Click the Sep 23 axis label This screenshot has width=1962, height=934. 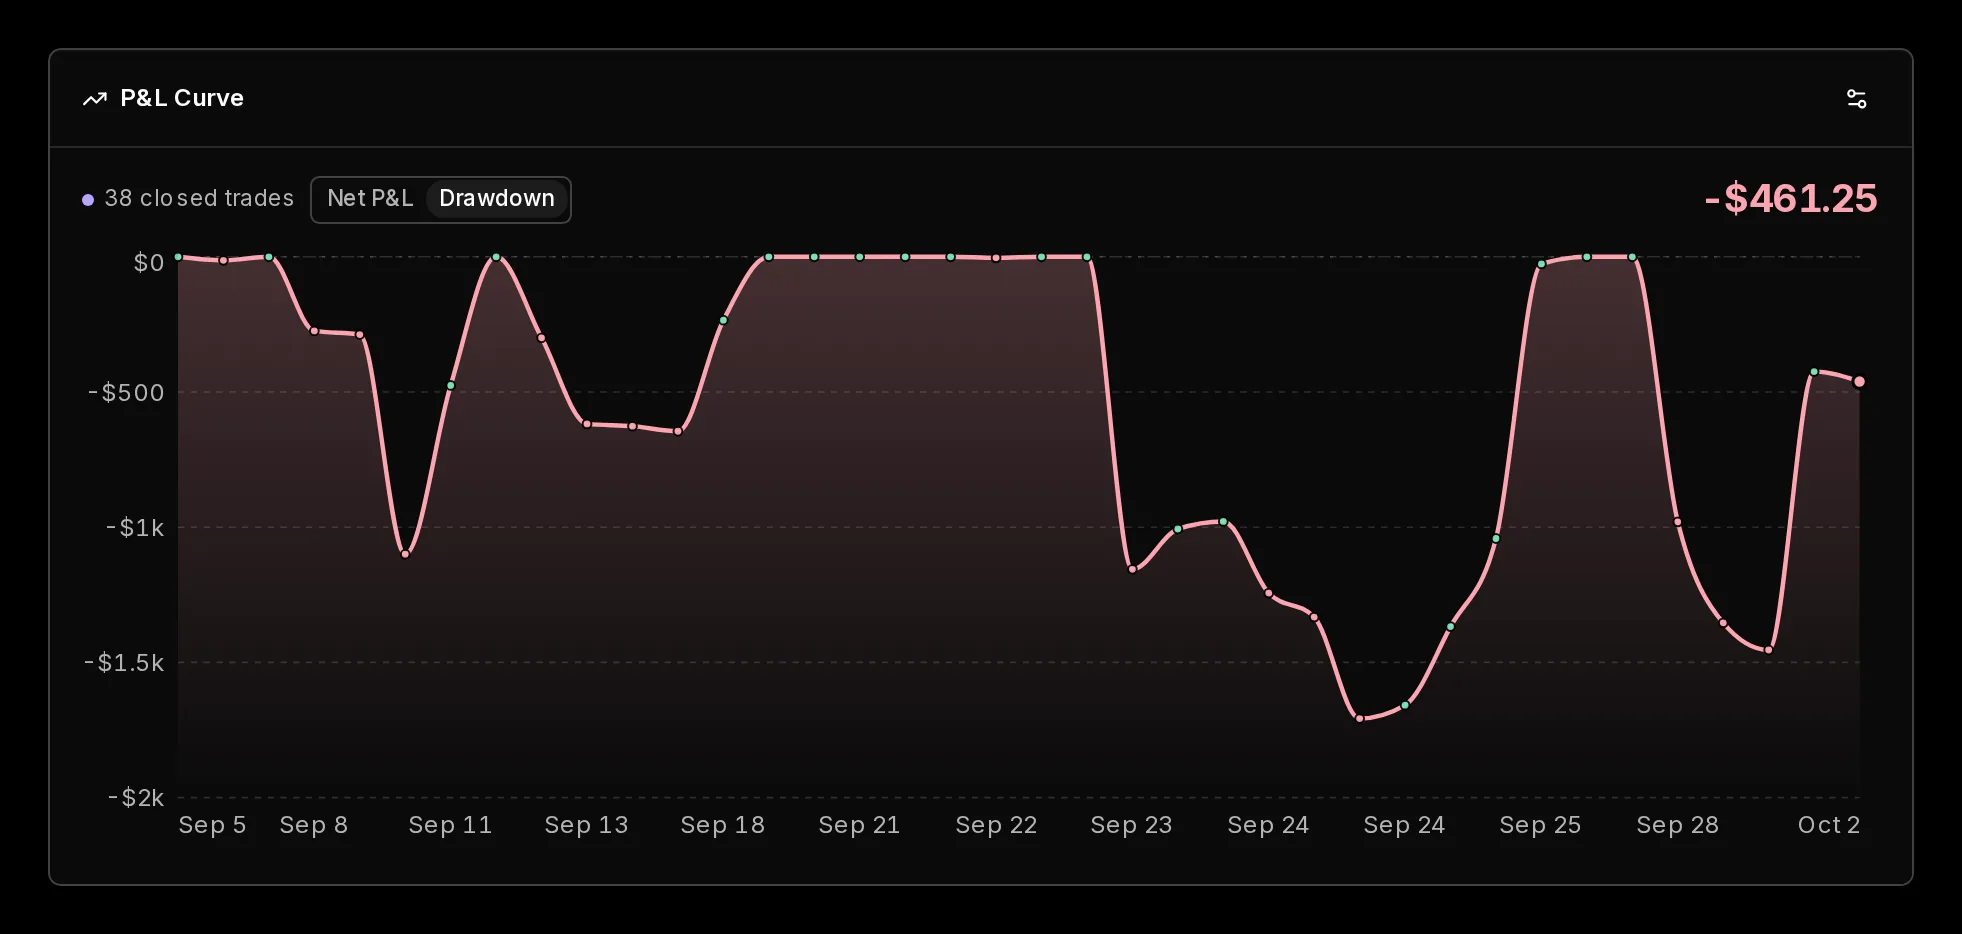click(1131, 825)
